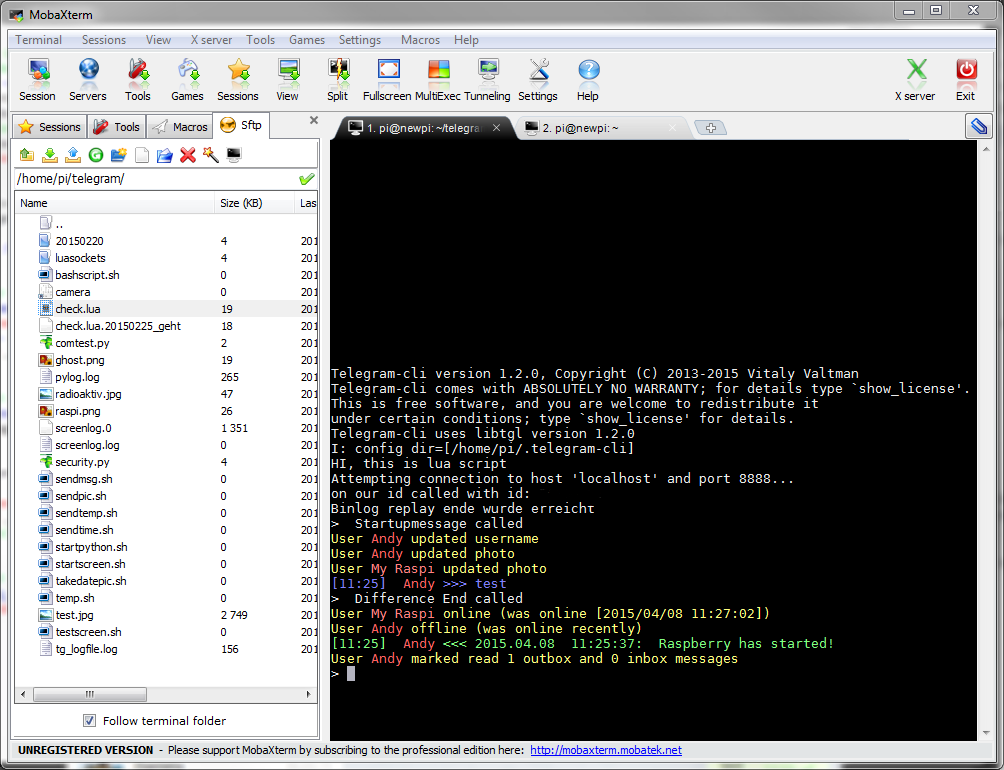The height and width of the screenshot is (770, 1004).
Task: Select comtest.py file
Action: pyautogui.click(x=82, y=343)
